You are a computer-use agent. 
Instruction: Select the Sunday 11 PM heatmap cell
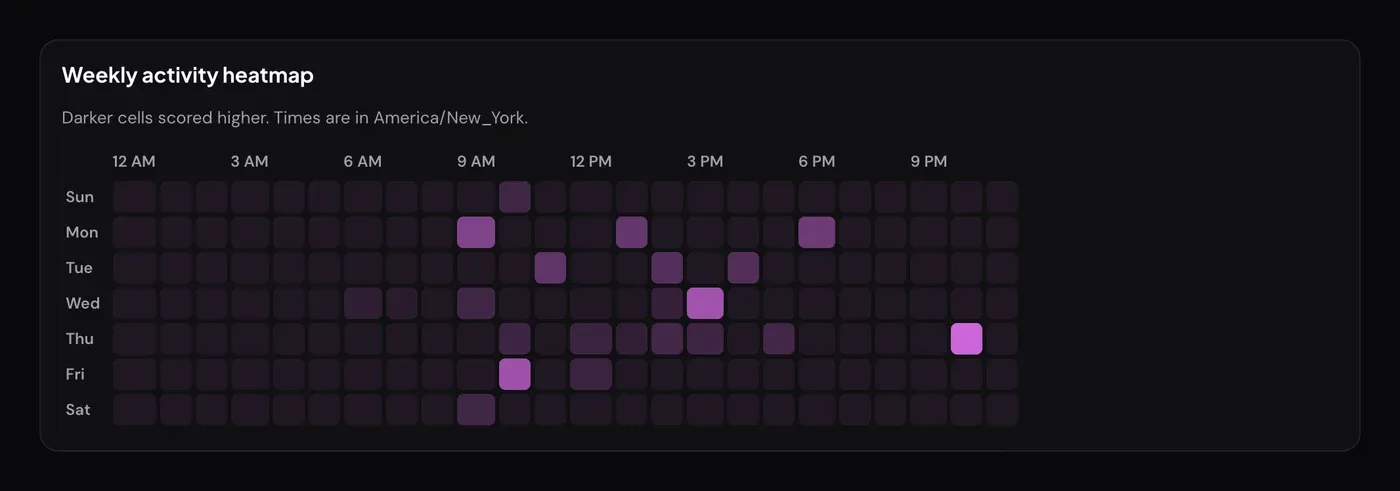tap(1003, 197)
